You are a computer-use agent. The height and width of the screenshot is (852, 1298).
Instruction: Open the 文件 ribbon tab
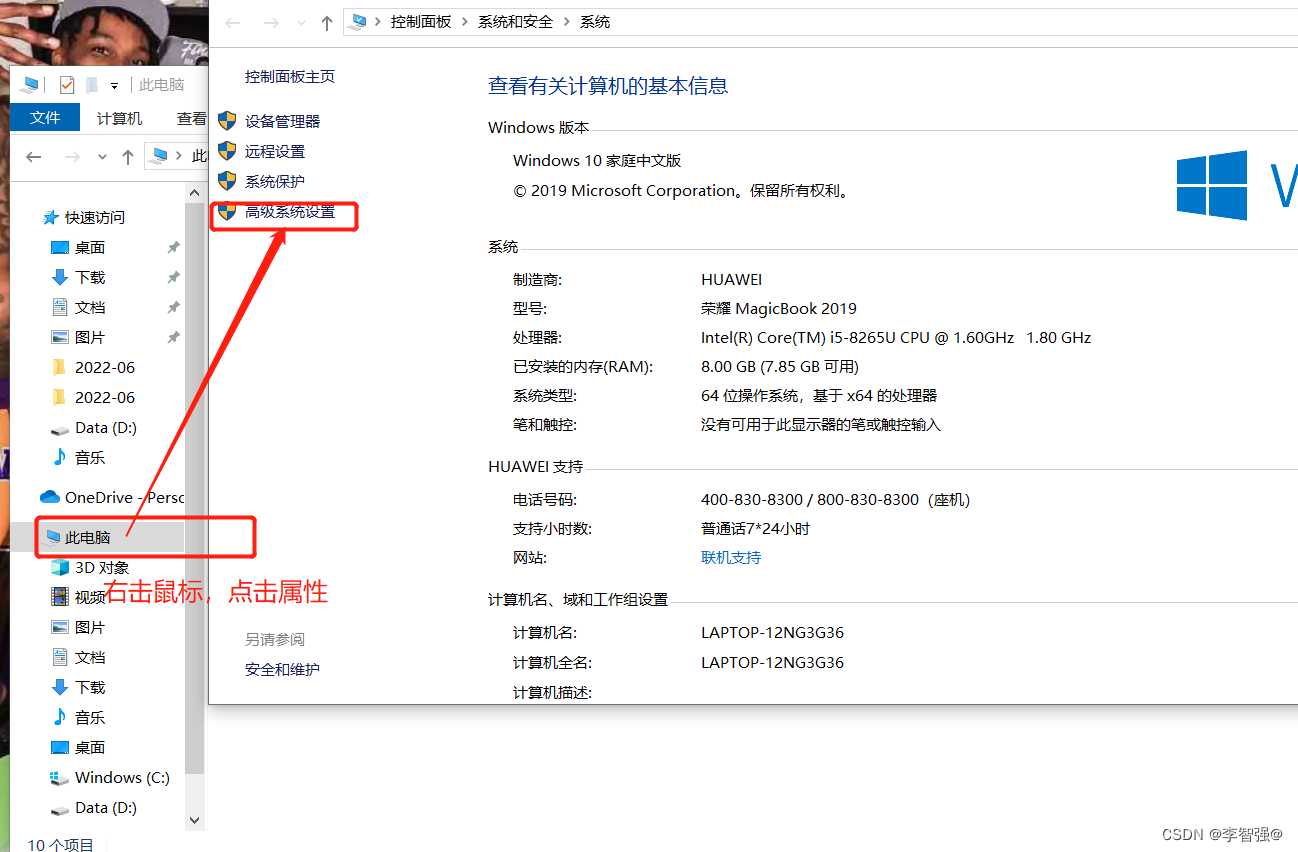(45, 118)
